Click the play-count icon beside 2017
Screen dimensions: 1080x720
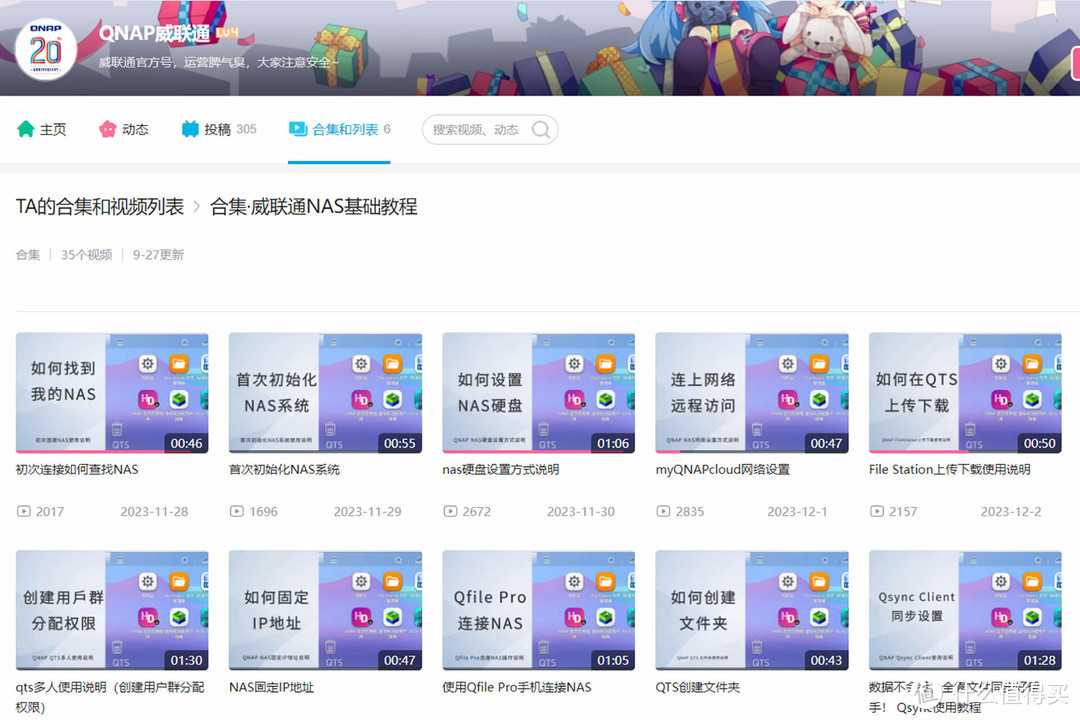25,511
